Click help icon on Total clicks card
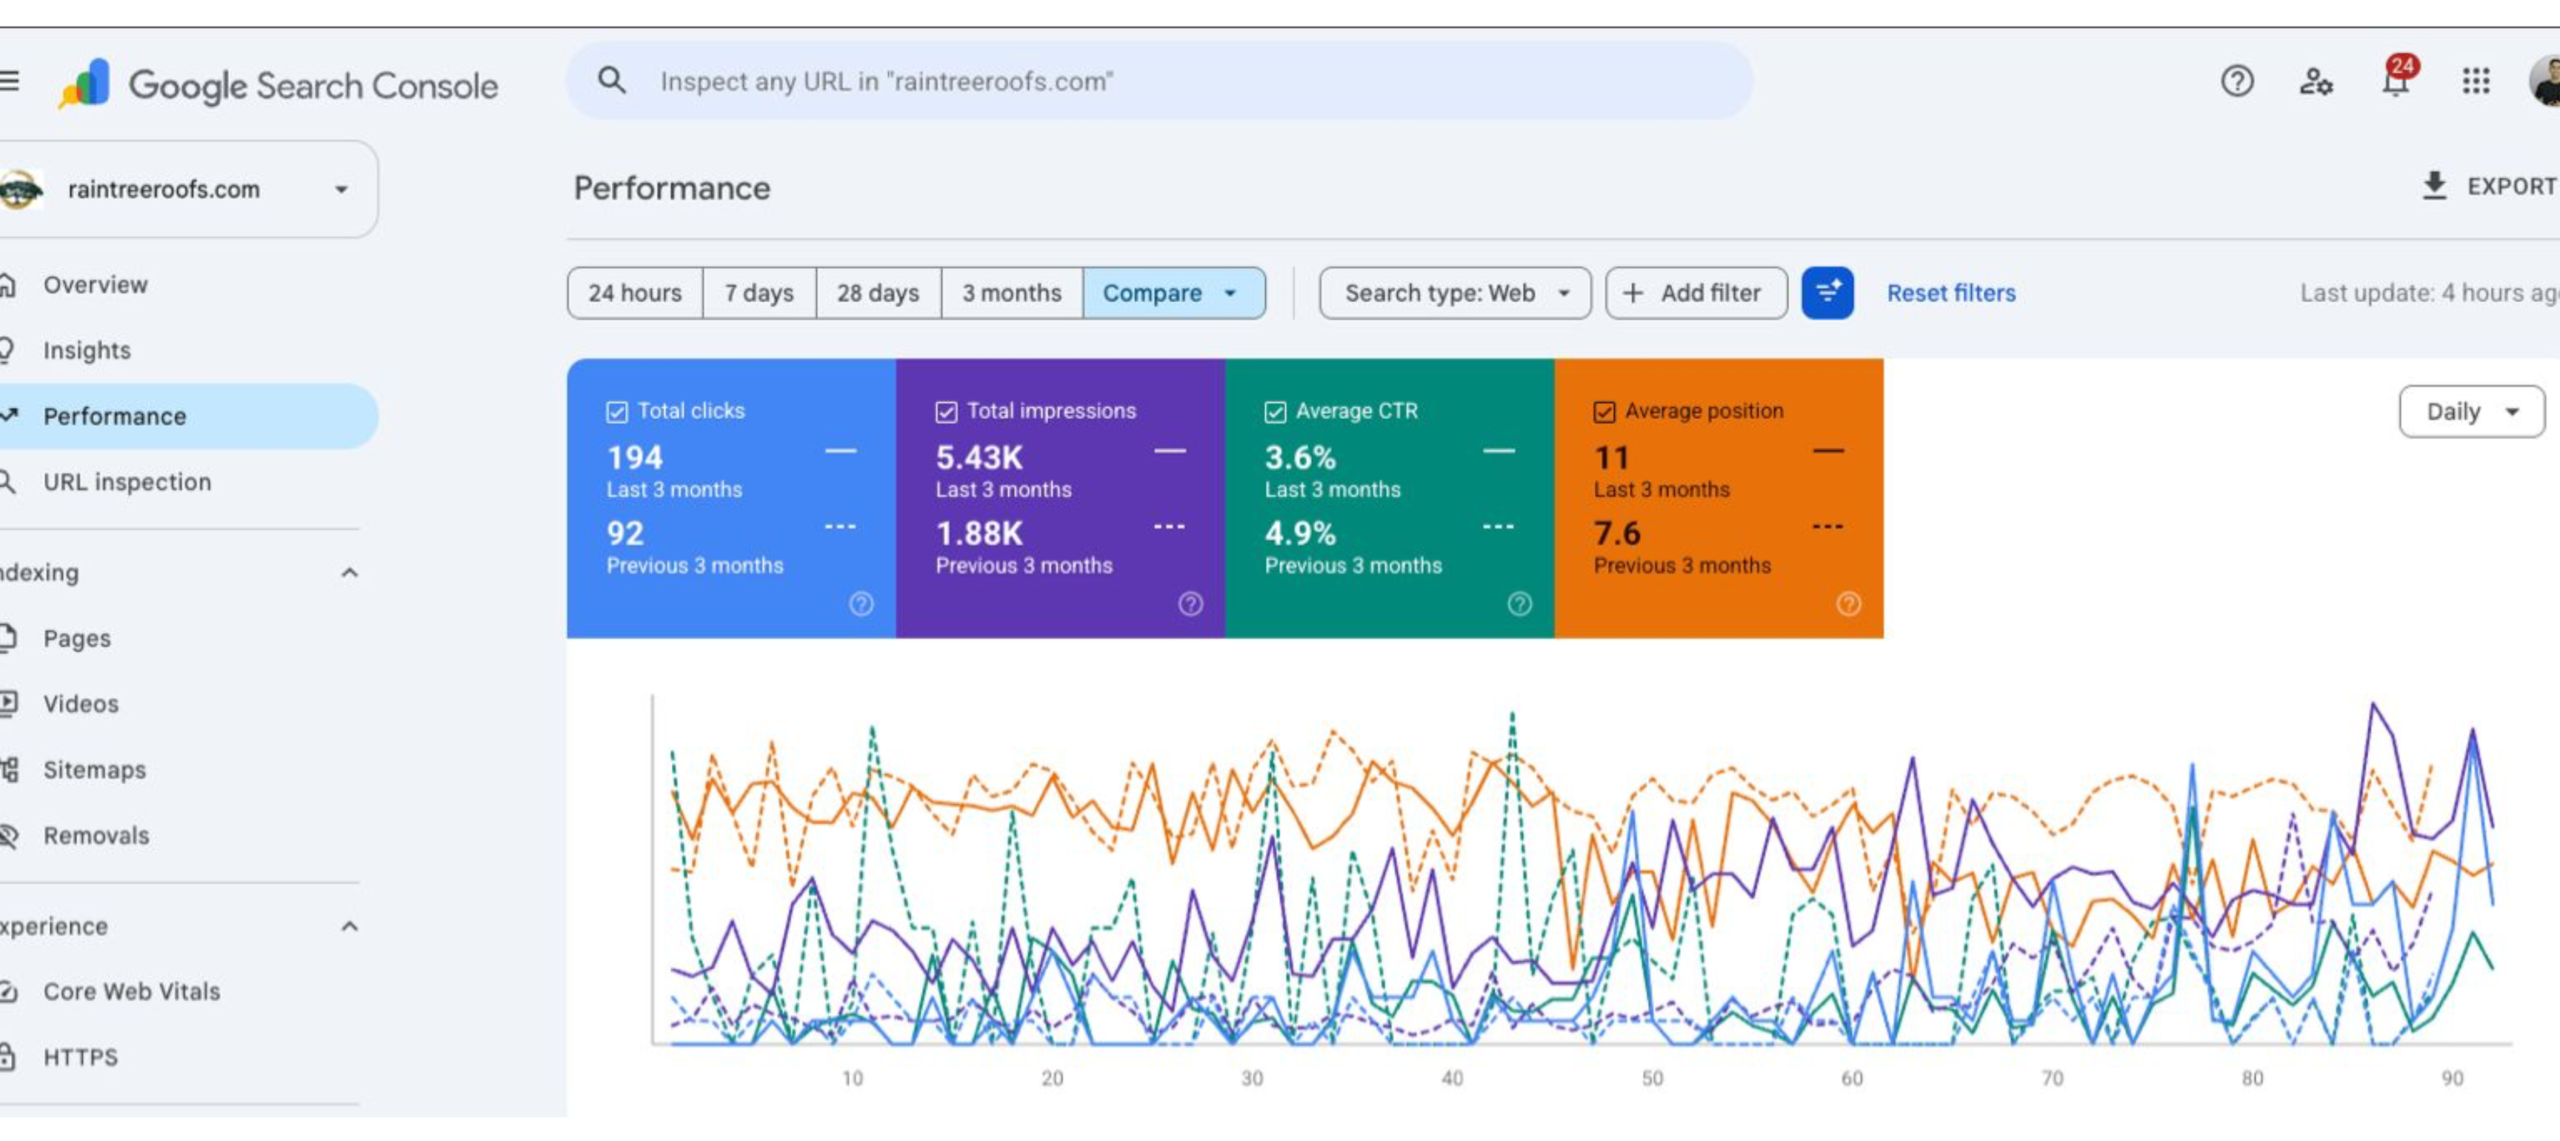The image size is (2560, 1141). [x=861, y=604]
